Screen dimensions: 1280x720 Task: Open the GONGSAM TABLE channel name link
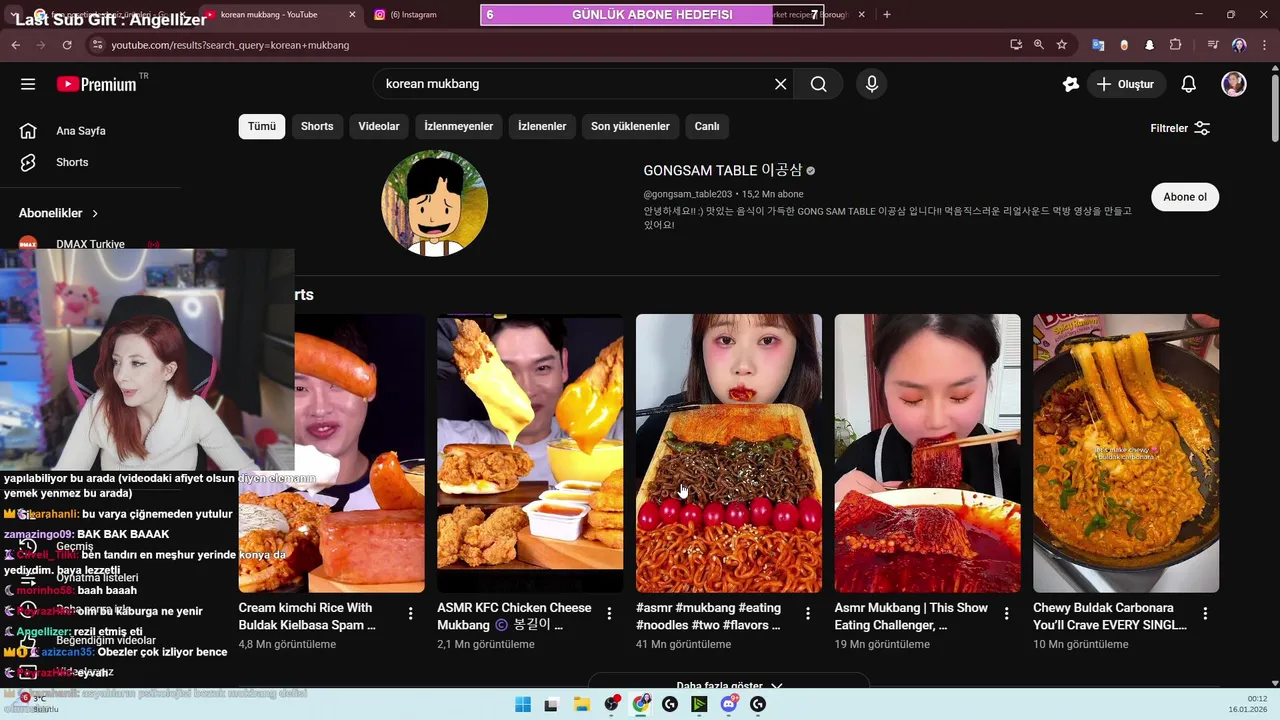[x=722, y=171]
